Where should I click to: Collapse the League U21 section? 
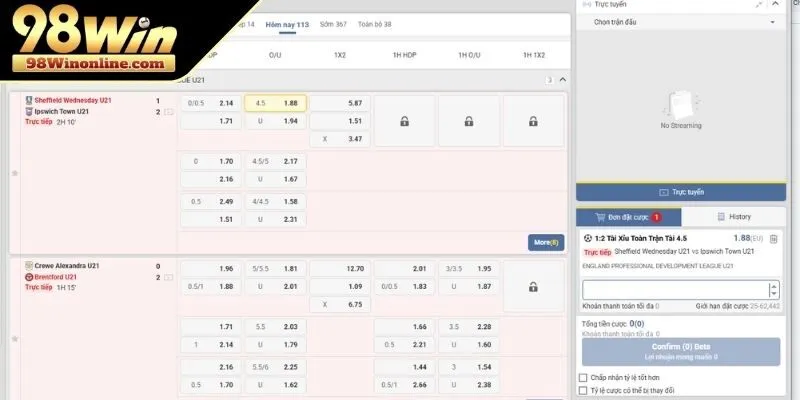pyautogui.click(x=562, y=80)
